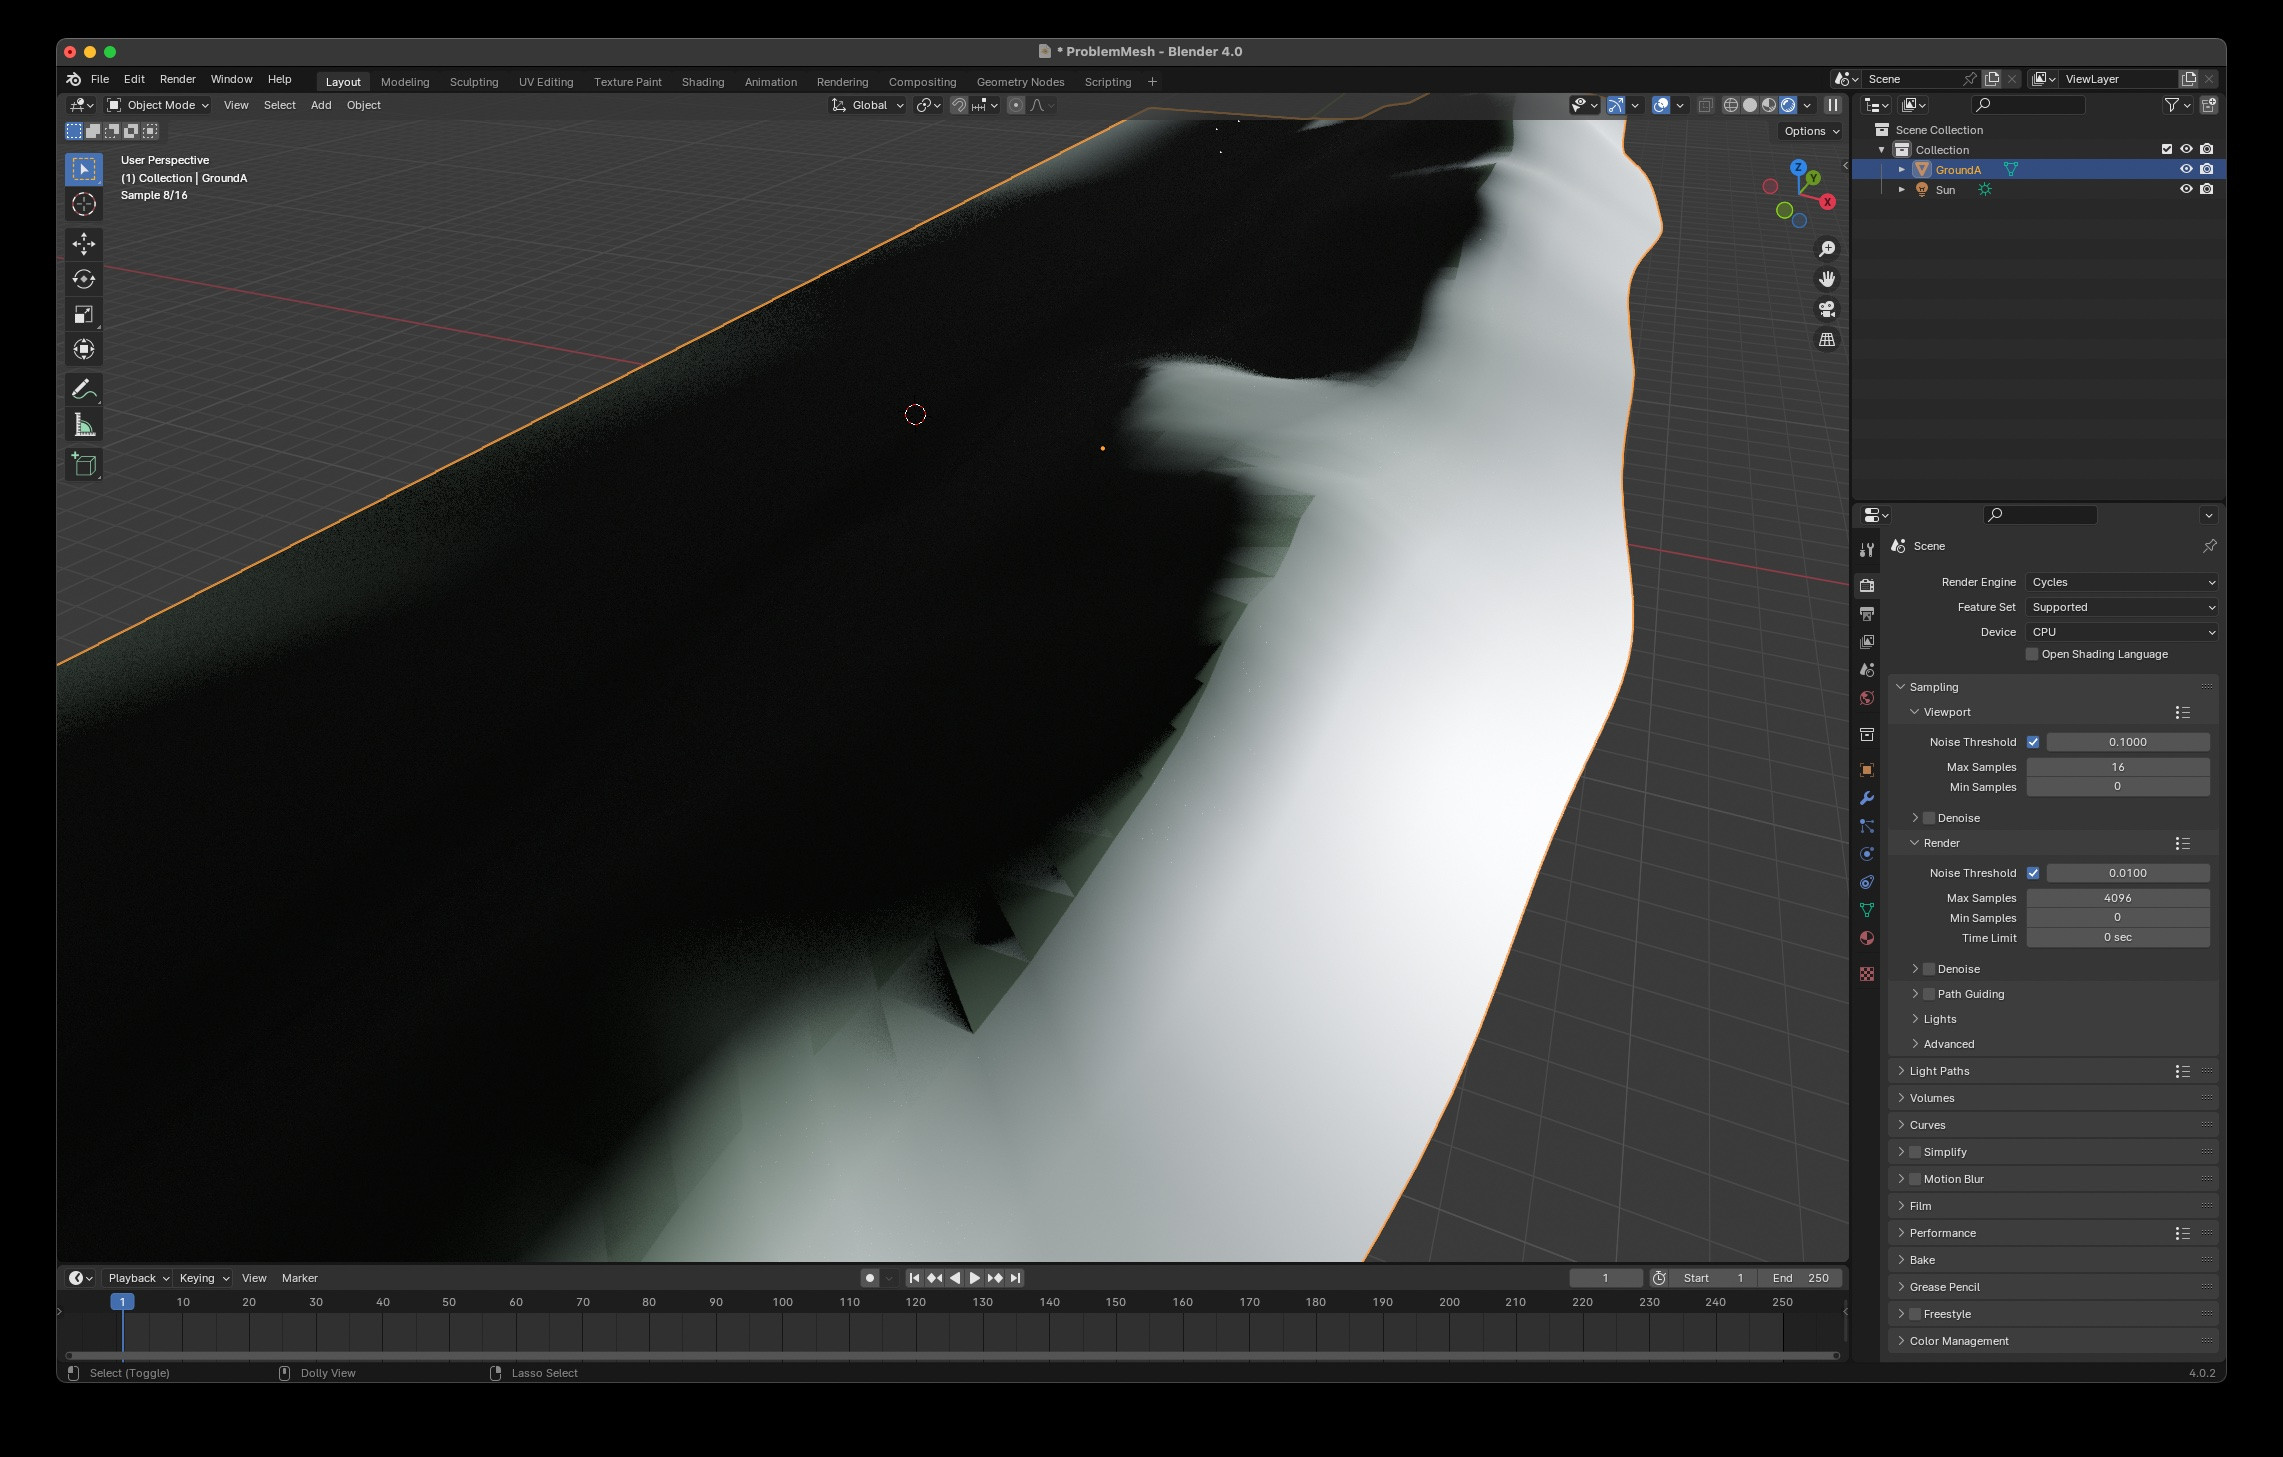Jump to the timeline end frame
The height and width of the screenshot is (1457, 2283).
tap(1015, 1278)
